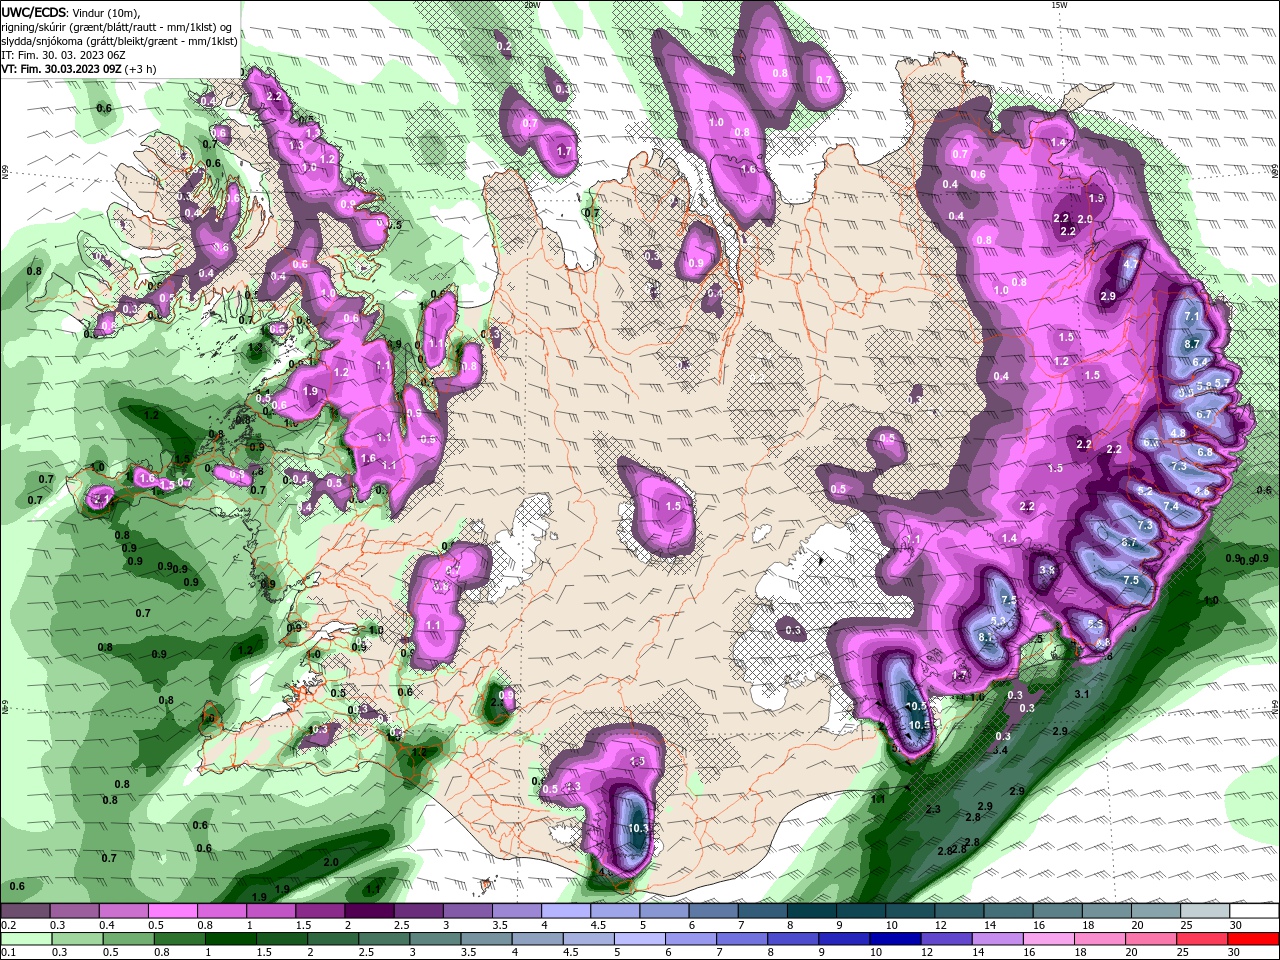Select top-row slate-blue swatch between 6 and 7
The image size is (1280, 960).
(713, 911)
